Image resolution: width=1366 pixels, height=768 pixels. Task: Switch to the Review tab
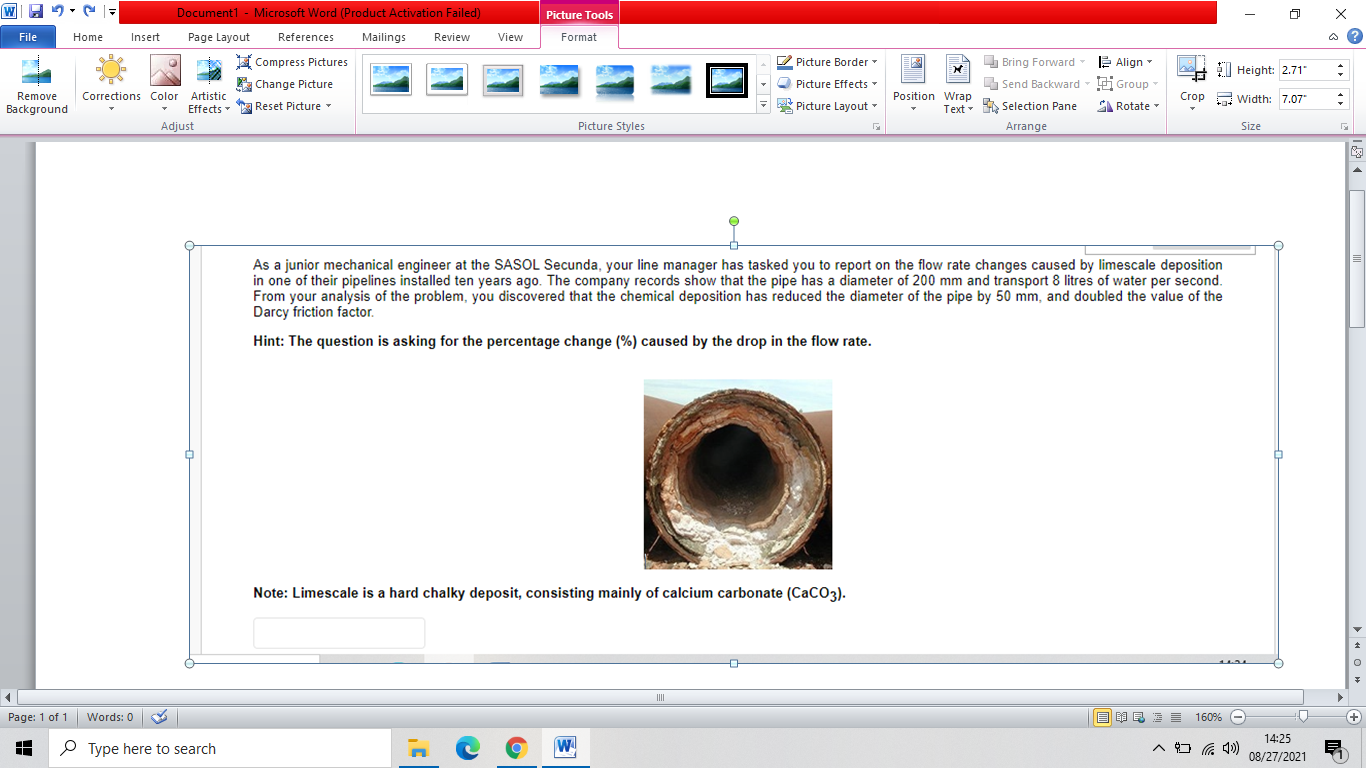pos(451,37)
